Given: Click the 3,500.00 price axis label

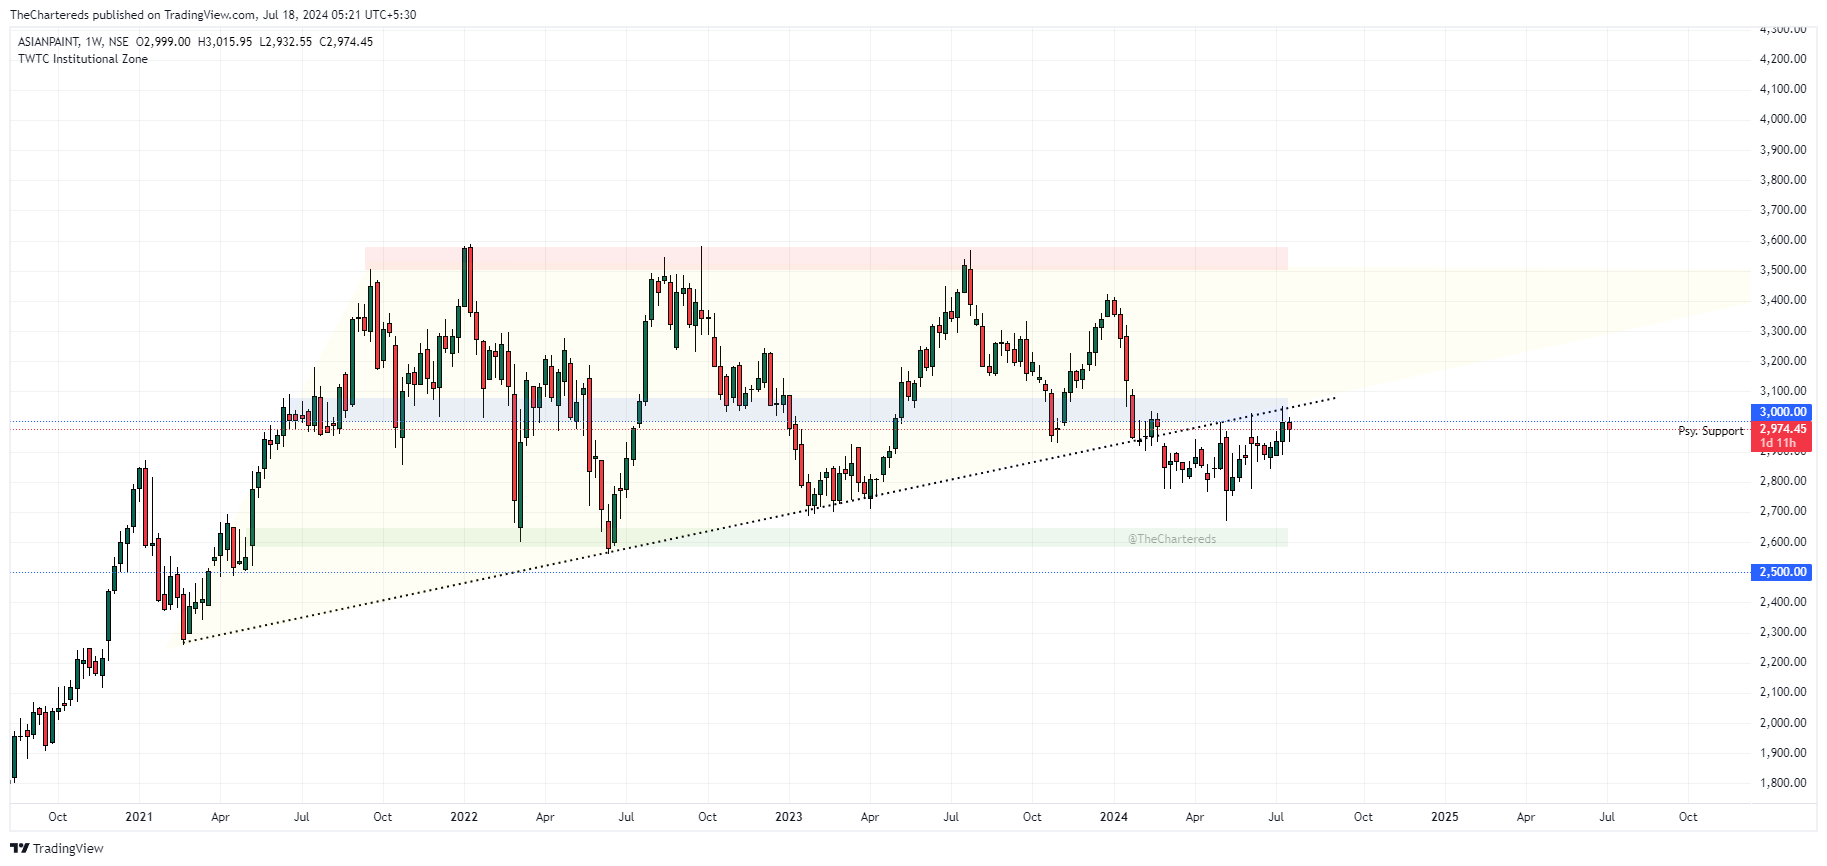Looking at the screenshot, I should click(1783, 270).
